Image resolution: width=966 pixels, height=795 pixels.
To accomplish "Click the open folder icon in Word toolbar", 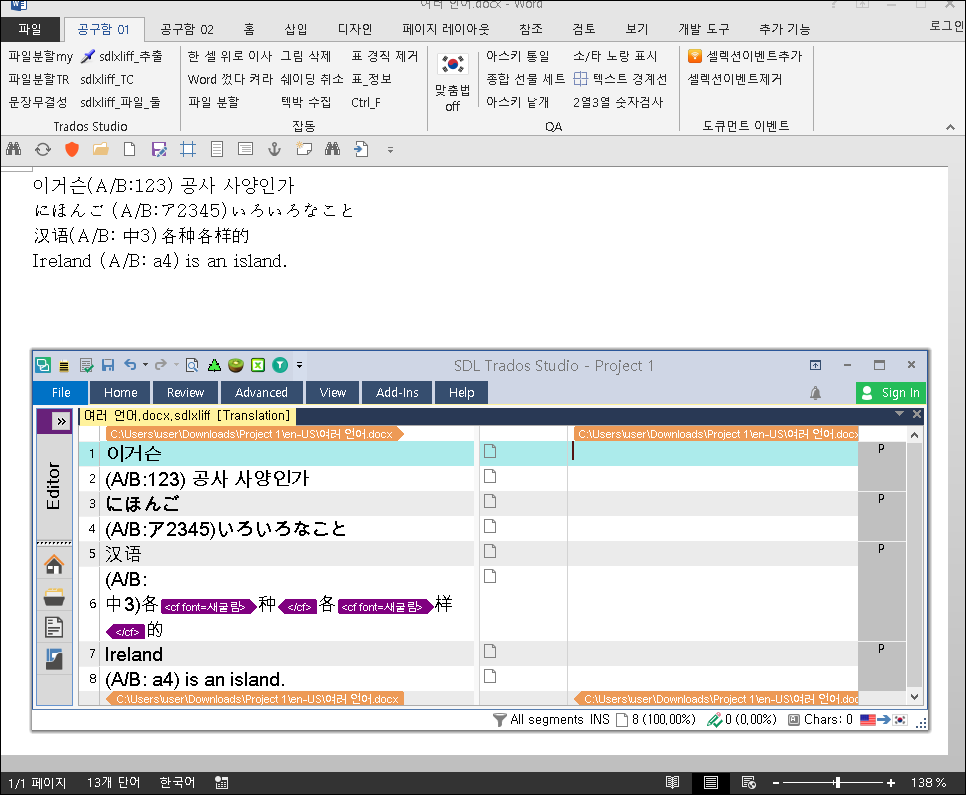I will [101, 149].
